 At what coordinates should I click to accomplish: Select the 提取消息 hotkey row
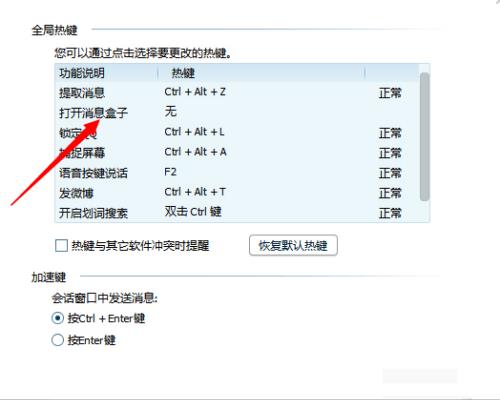237,93
